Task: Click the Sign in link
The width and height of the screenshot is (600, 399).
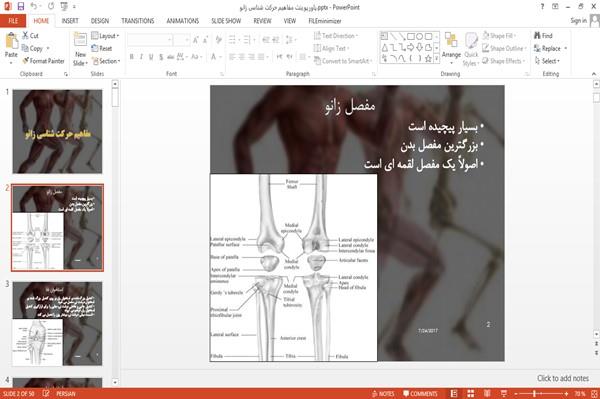Action: pos(578,21)
